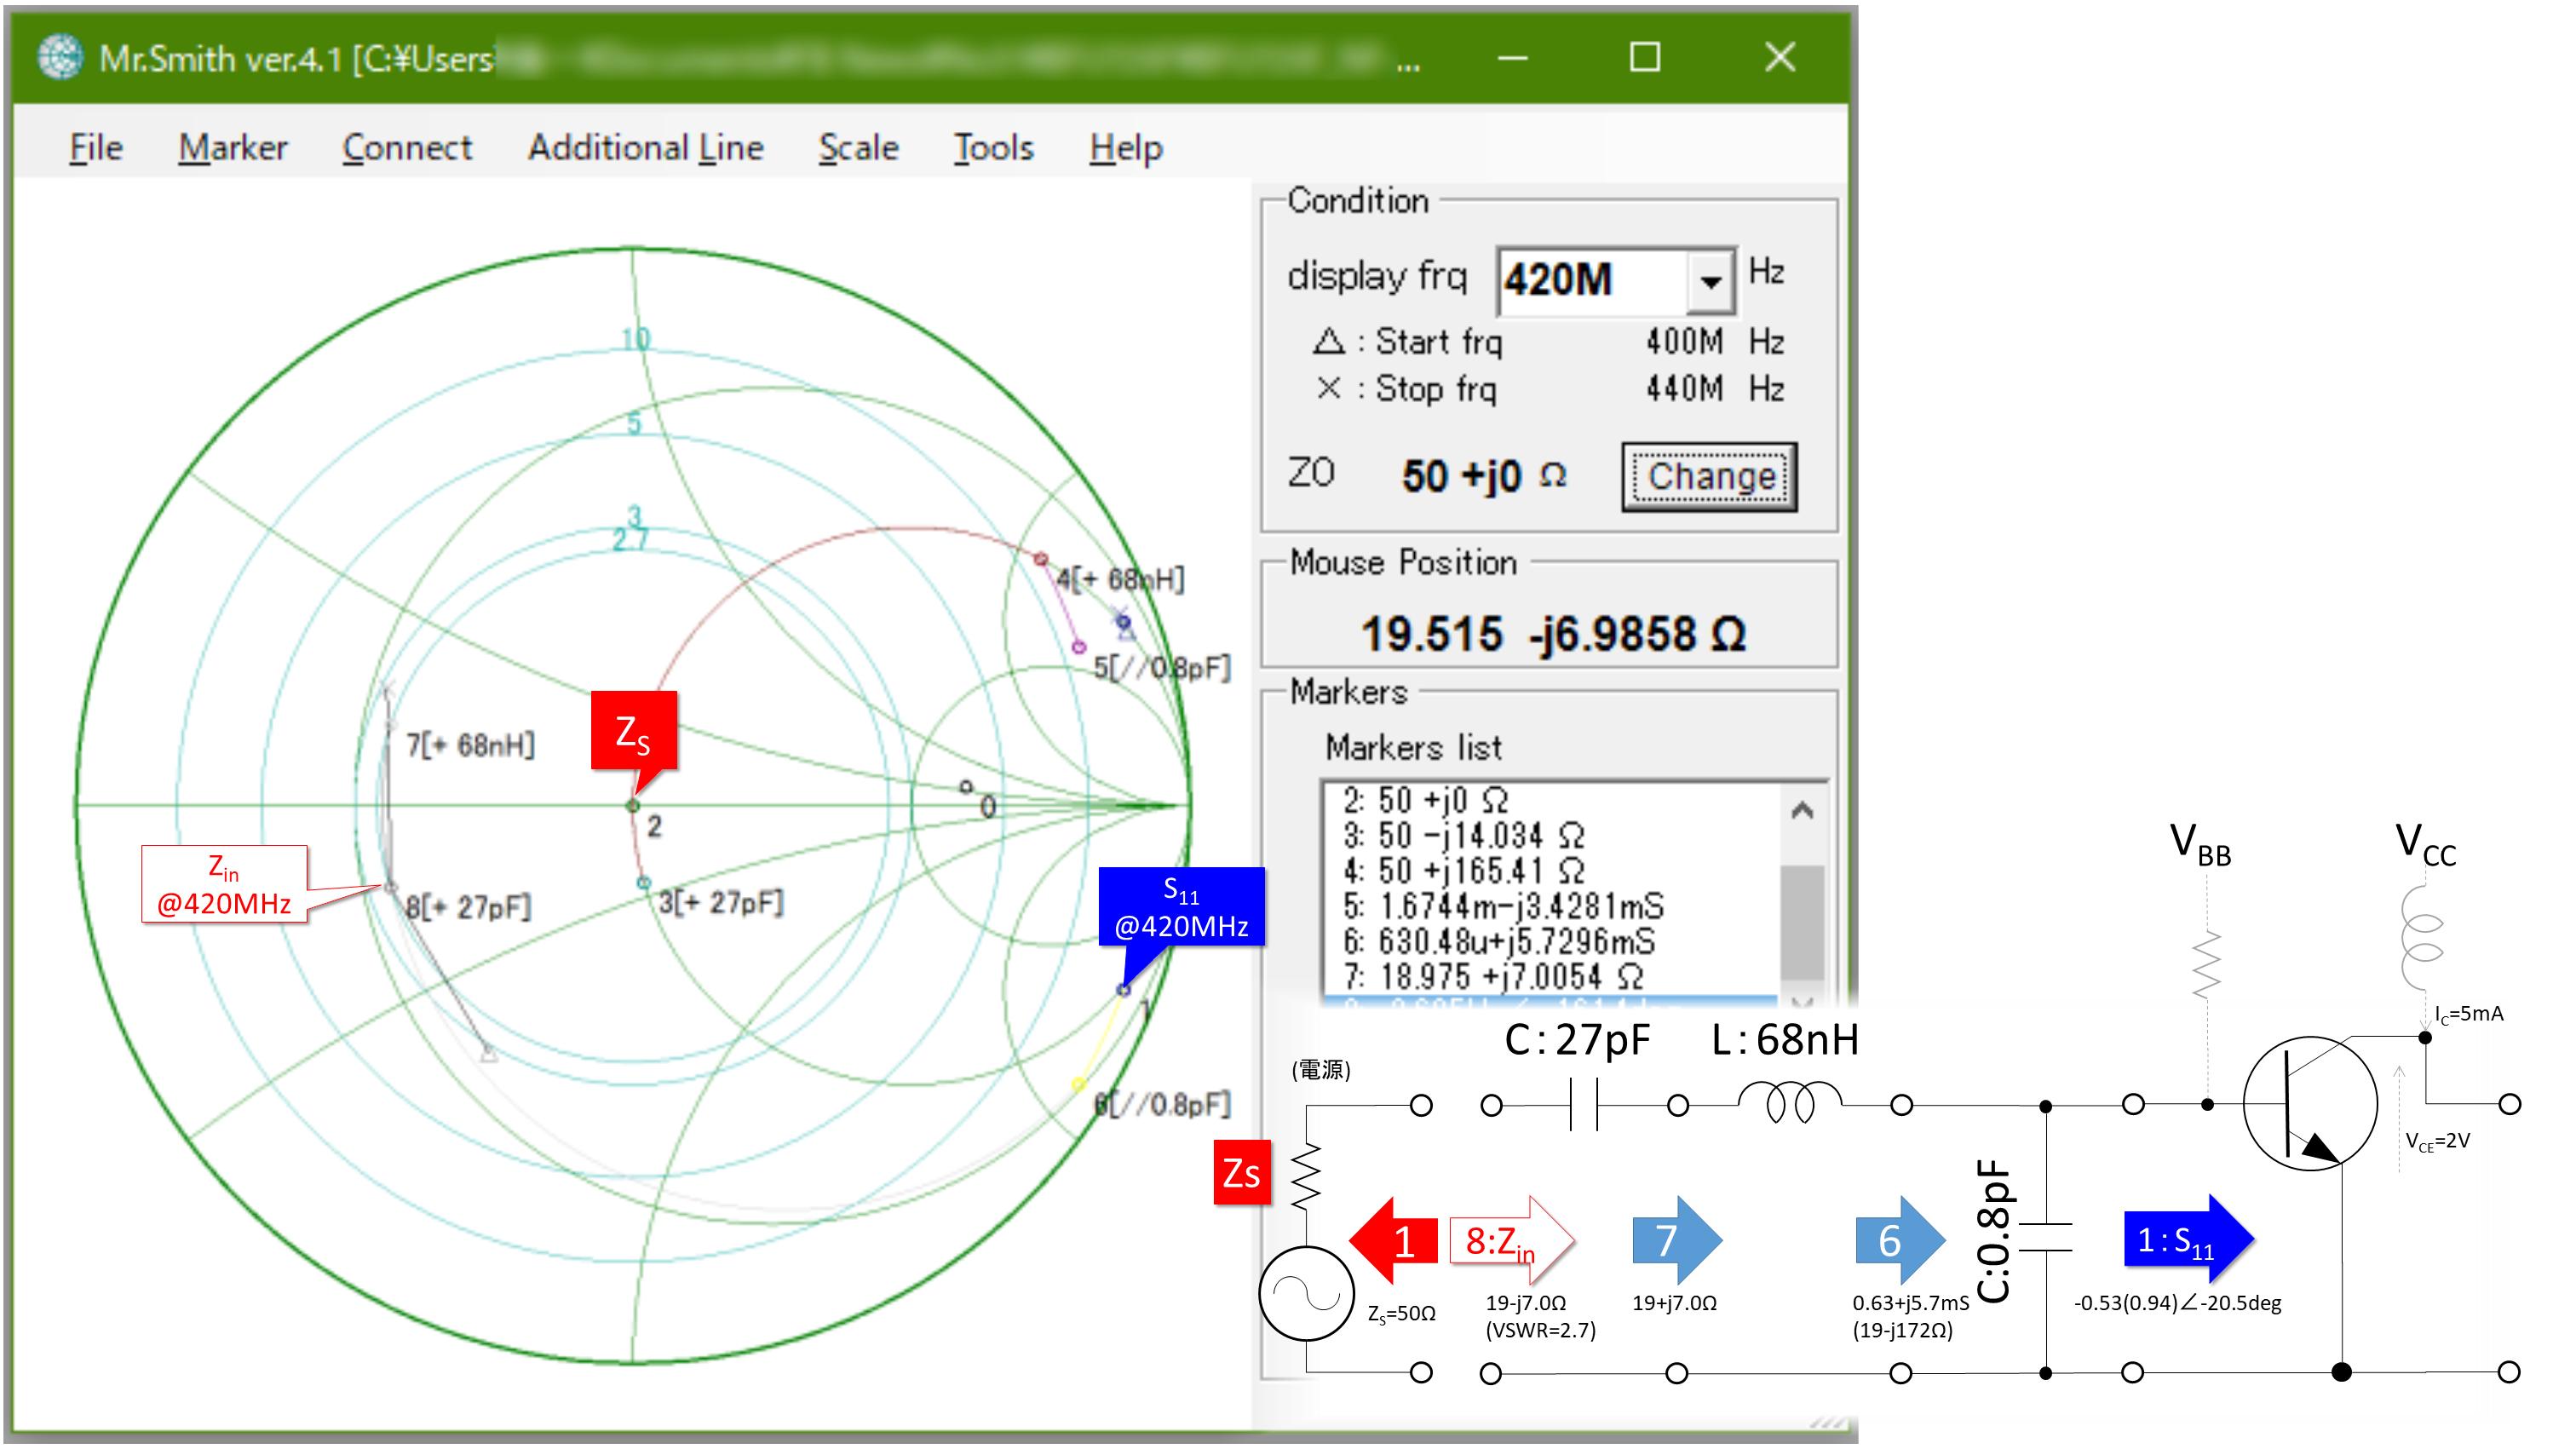2576x1449 pixels.
Task: Click marker label '5[//0.8pF]' on chart
Action: [x=1161, y=668]
